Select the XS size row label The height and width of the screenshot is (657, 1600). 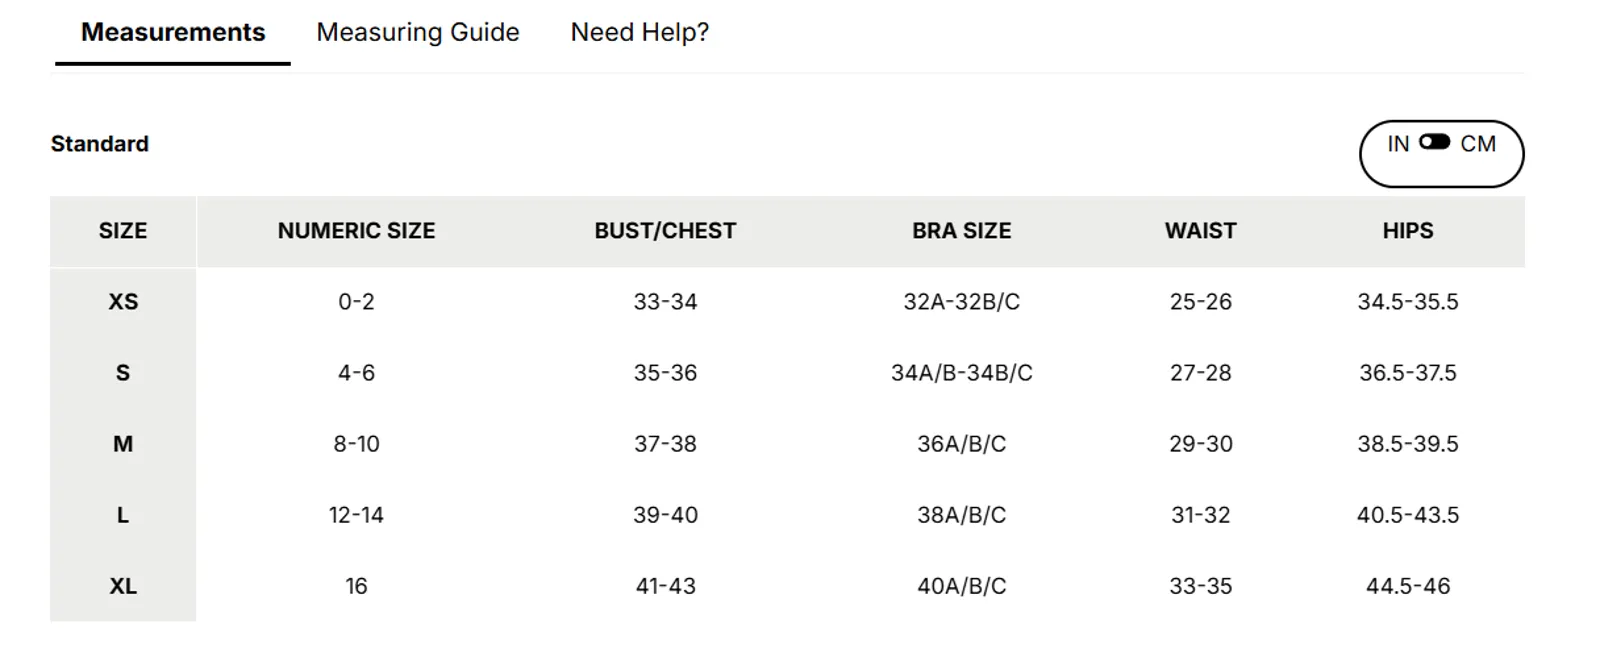(123, 302)
